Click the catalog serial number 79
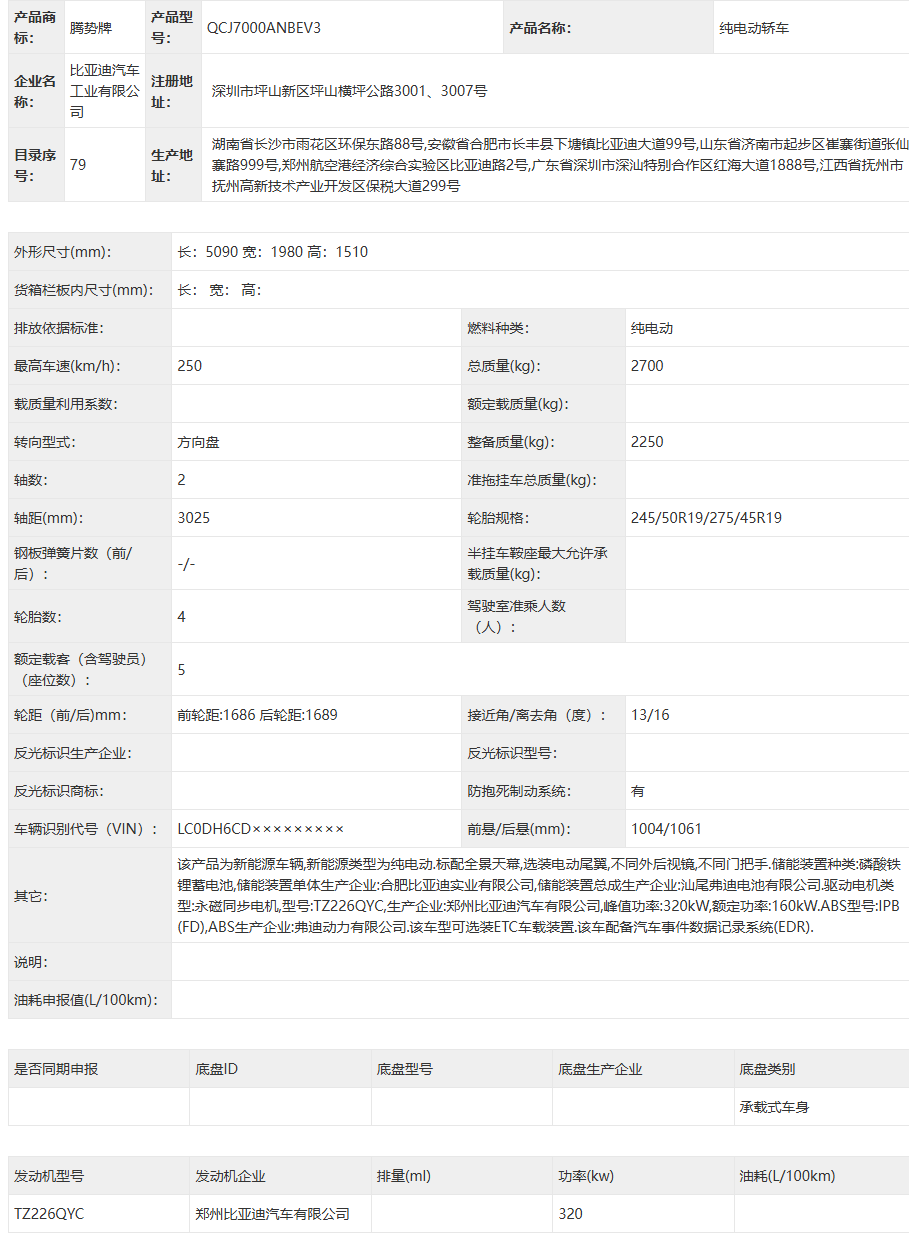The height and width of the screenshot is (1233, 909). 78,165
